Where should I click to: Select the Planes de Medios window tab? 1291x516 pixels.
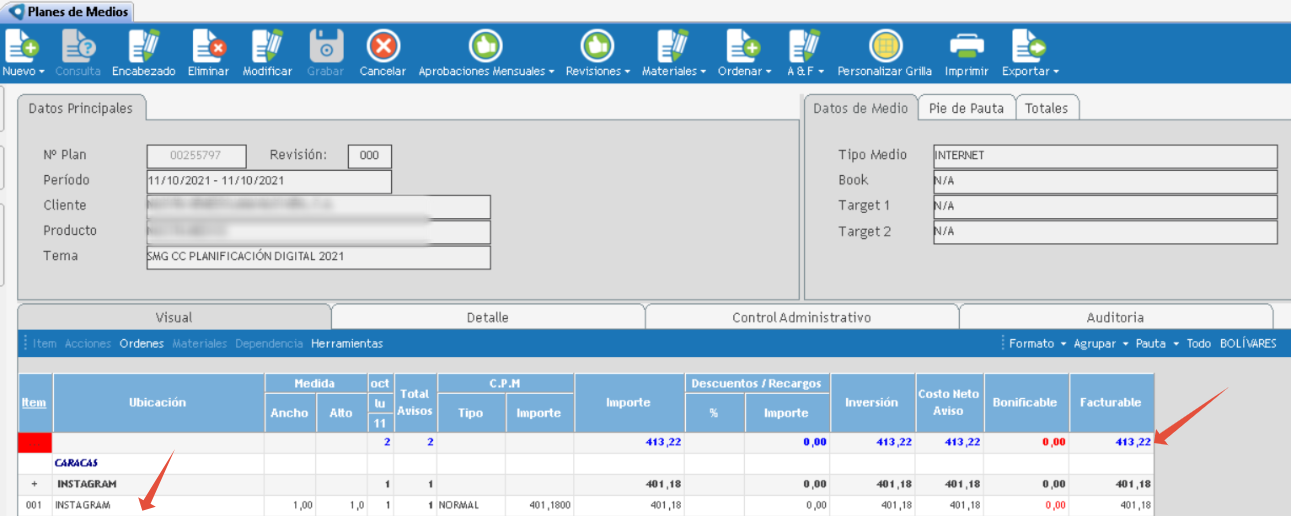click(x=68, y=11)
